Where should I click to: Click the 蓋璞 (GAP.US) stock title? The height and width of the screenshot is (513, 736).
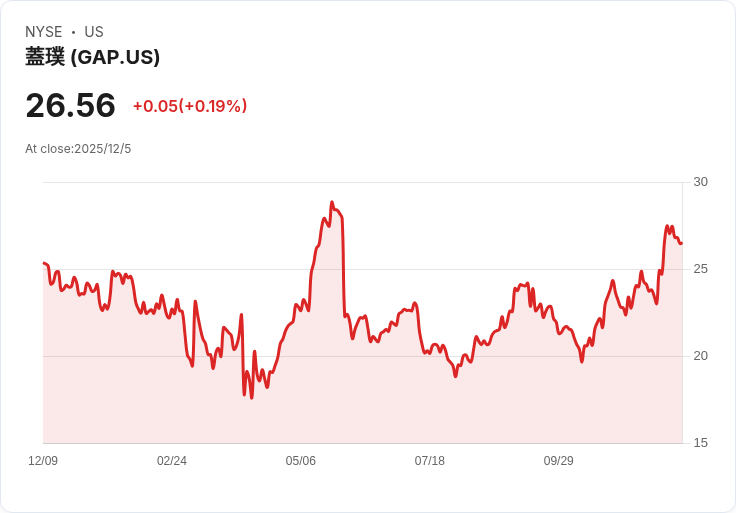(92, 58)
